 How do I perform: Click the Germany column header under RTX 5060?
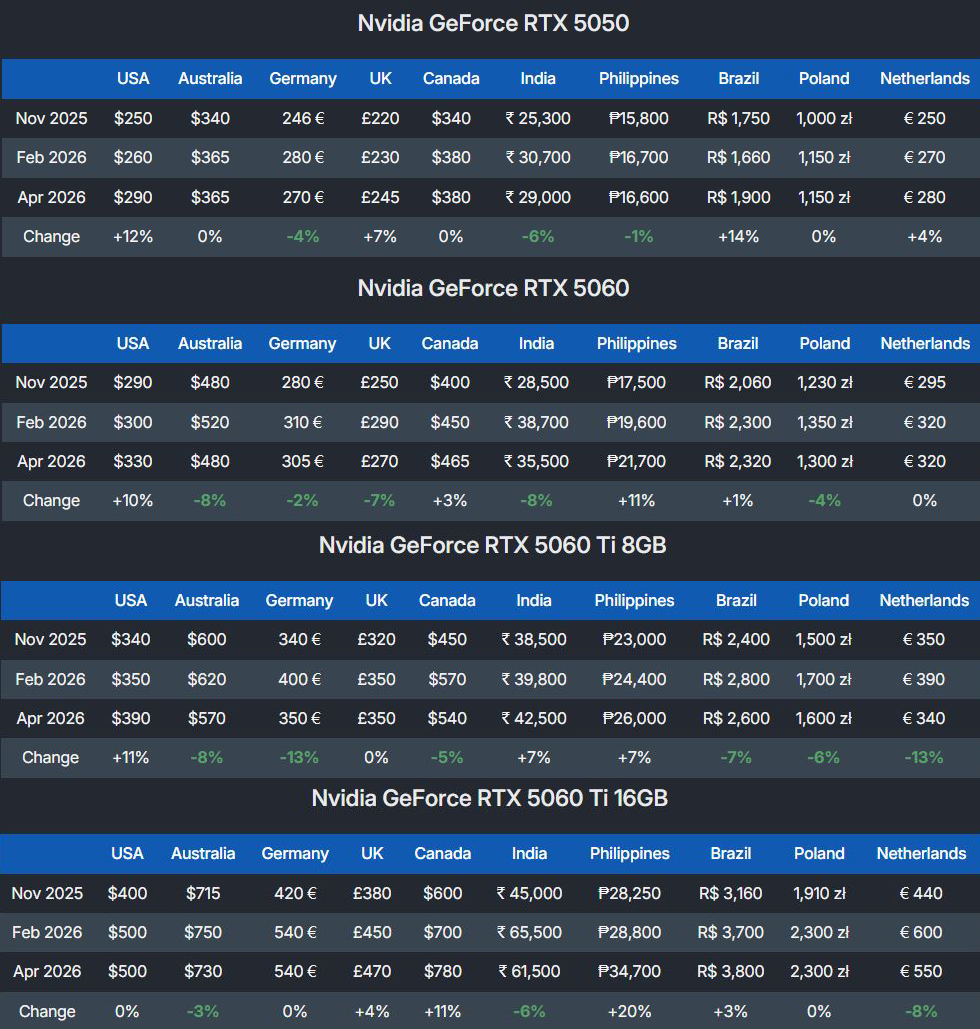pos(303,343)
